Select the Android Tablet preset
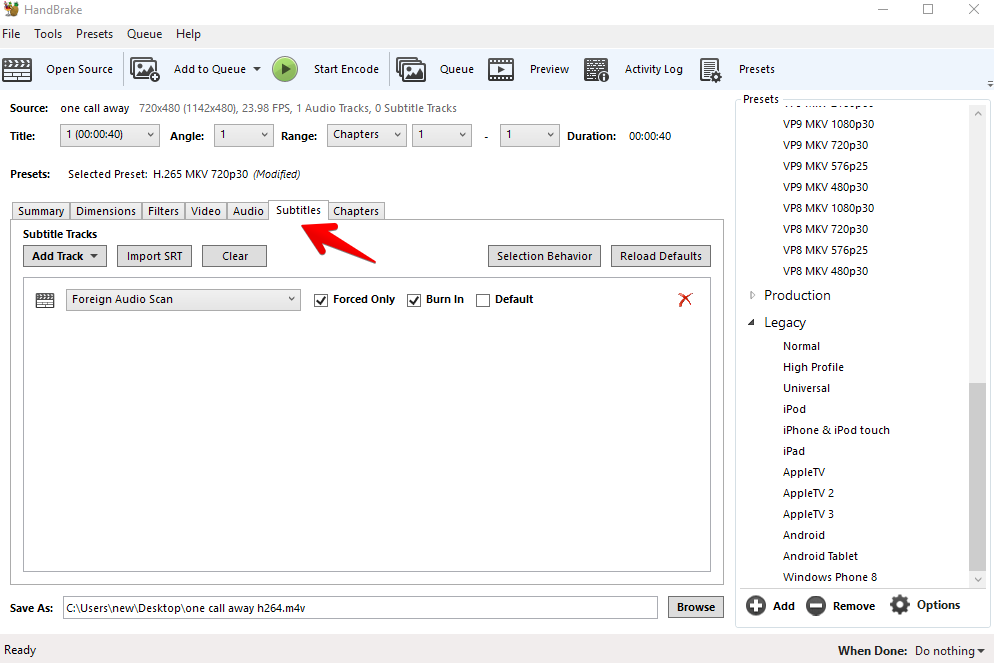The width and height of the screenshot is (994, 663). click(820, 556)
